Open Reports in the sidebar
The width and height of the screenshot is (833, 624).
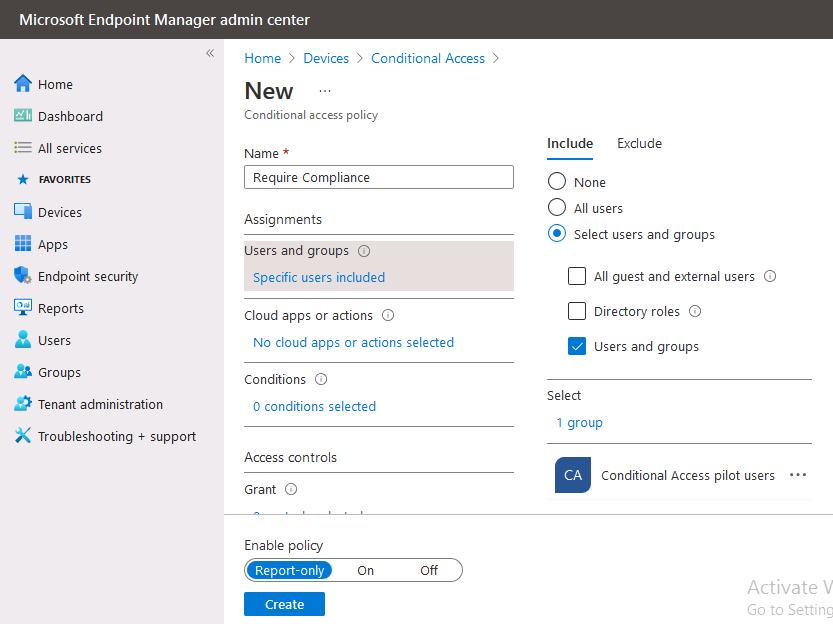pos(61,309)
